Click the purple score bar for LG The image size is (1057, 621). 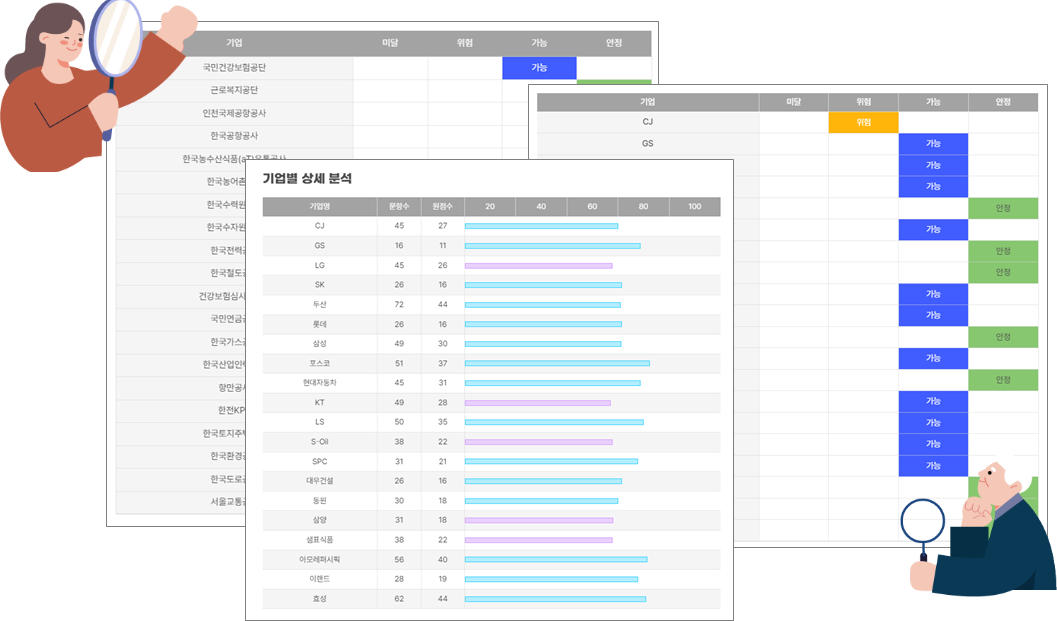[539, 266]
